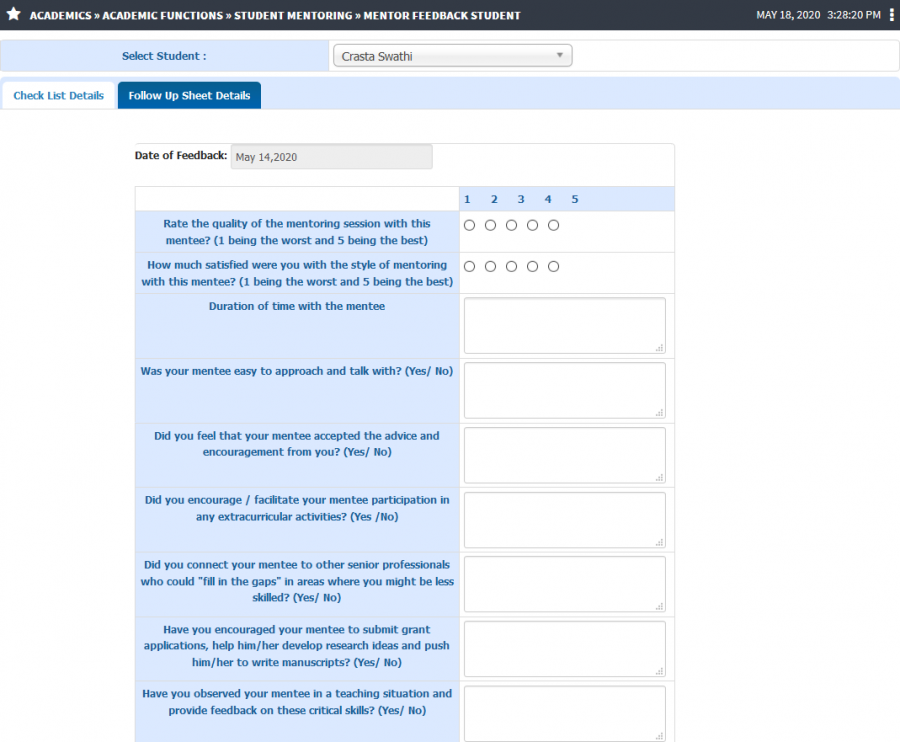Select 3 for satisfaction with mentoring style
This screenshot has width=900, height=742.
pyautogui.click(x=511, y=267)
